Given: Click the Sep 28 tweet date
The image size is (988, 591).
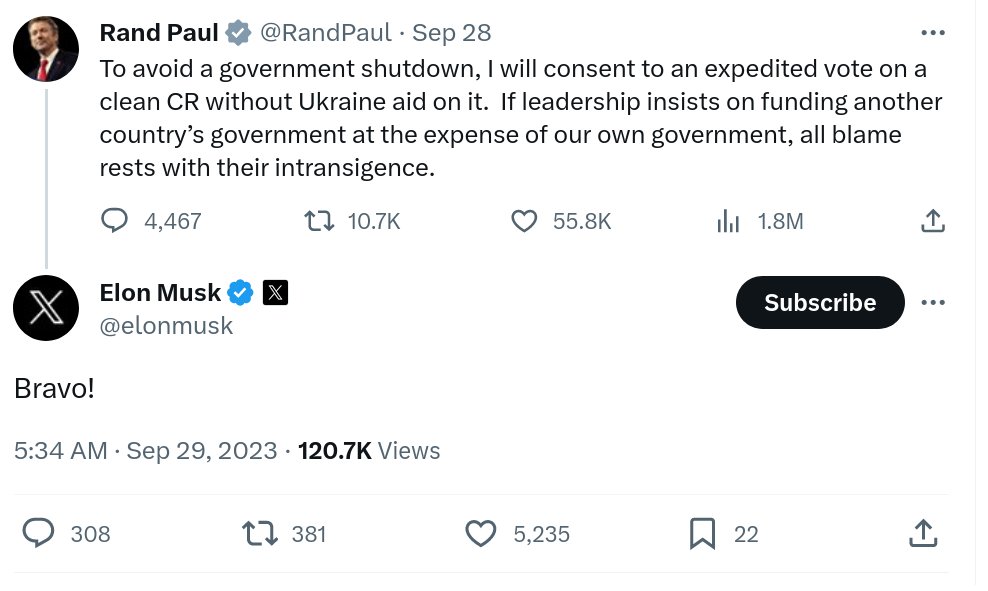Looking at the screenshot, I should (452, 33).
